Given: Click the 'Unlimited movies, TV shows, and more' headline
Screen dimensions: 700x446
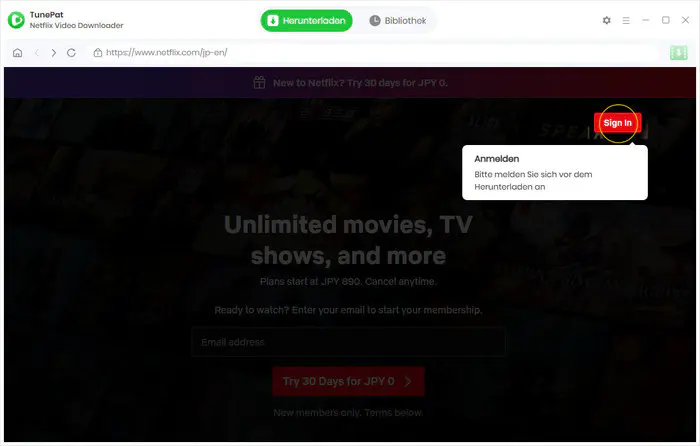Looking at the screenshot, I should (348, 240).
